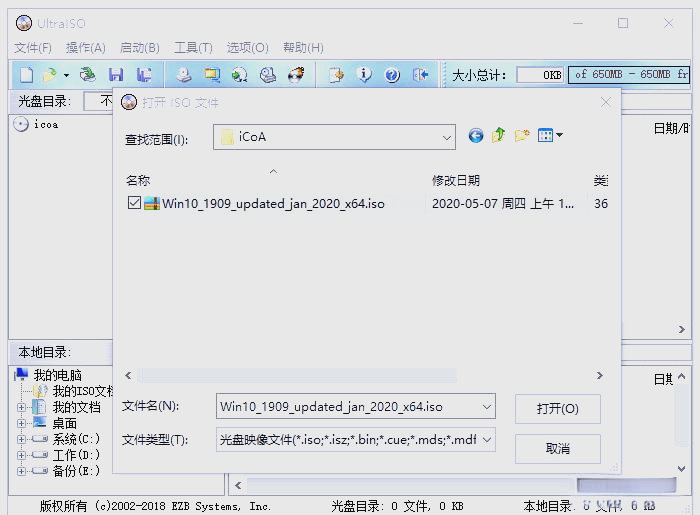Click the UltraISO title bar icon
This screenshot has height=515, width=700.
(24, 23)
